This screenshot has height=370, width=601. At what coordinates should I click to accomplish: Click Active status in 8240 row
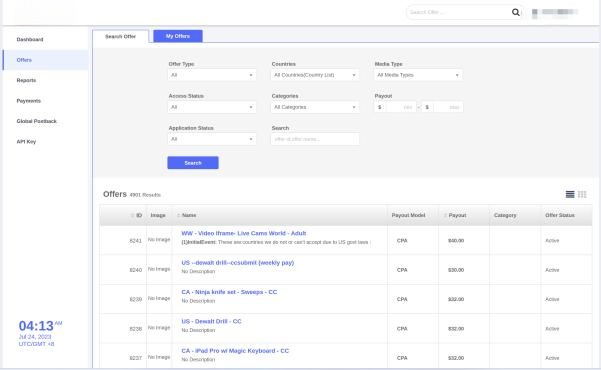tap(552, 270)
